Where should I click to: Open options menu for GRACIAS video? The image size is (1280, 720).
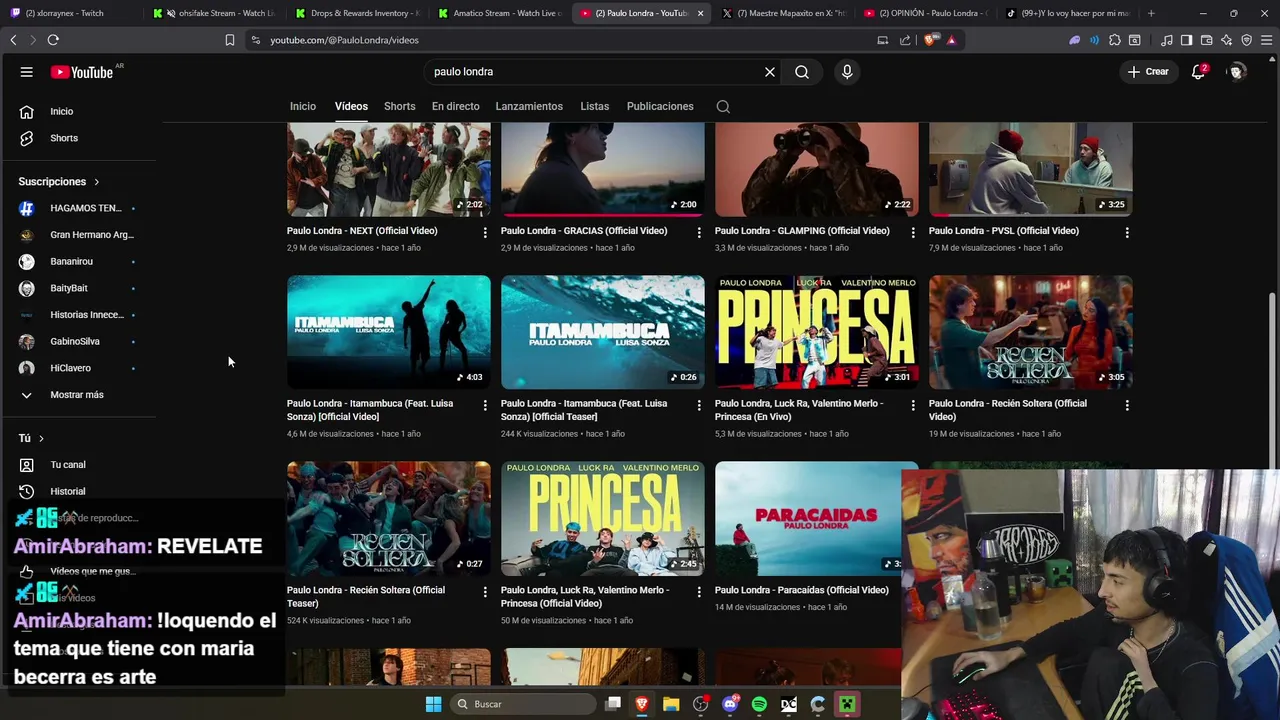699,232
